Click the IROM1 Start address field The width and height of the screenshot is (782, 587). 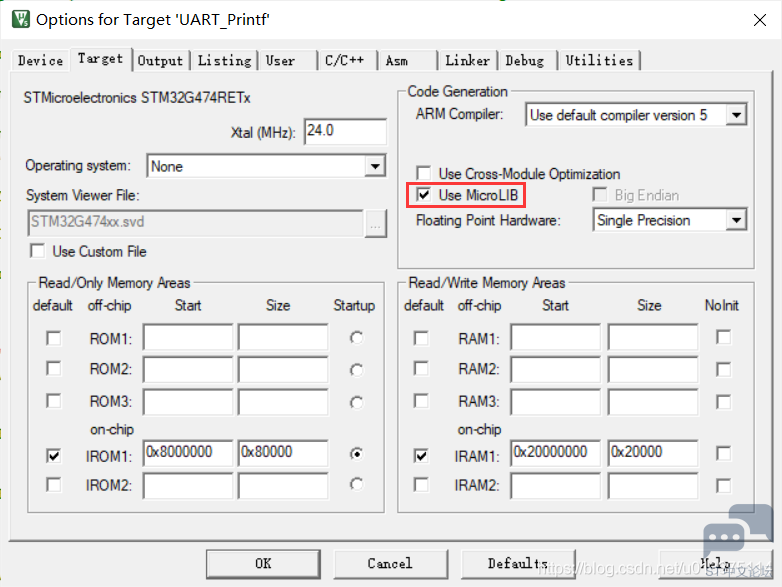[188, 453]
